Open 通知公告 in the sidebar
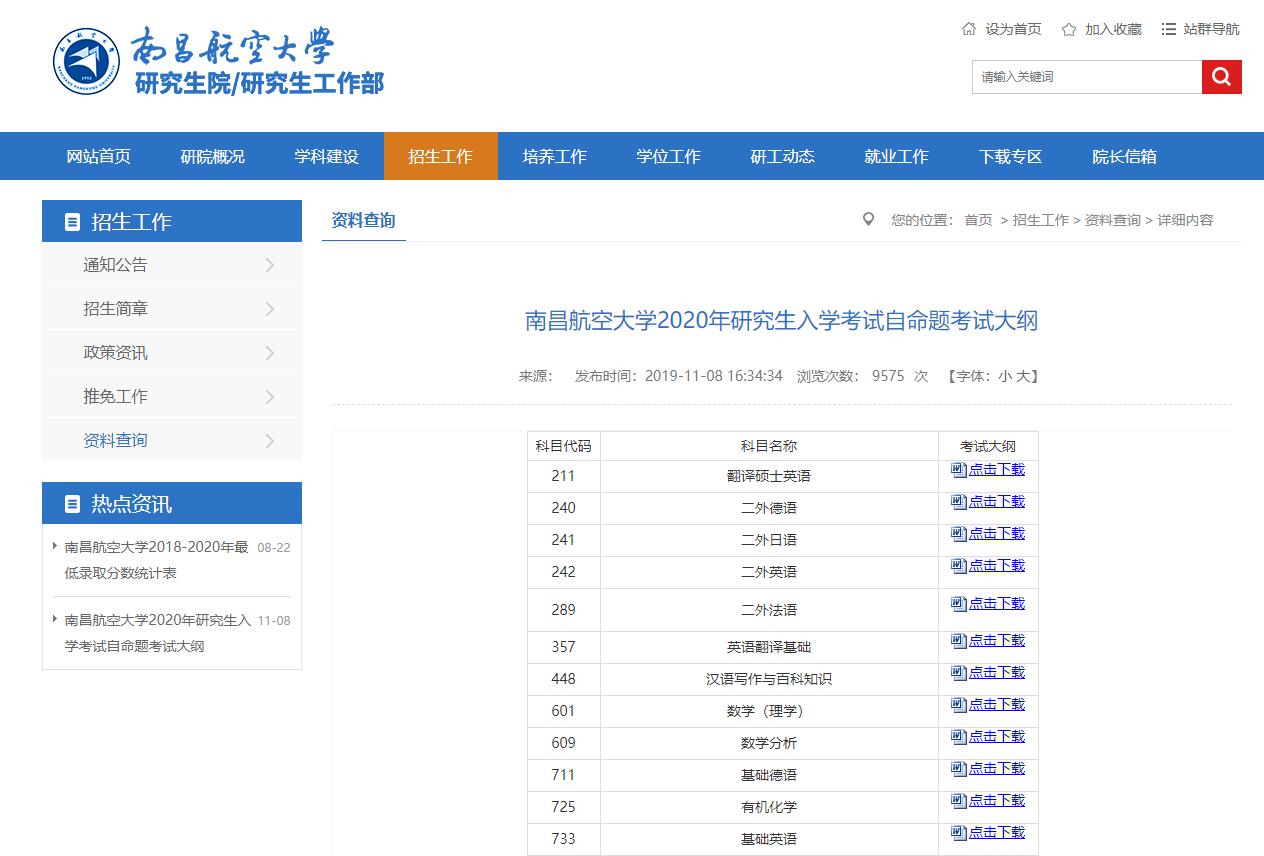Image resolution: width=1264 pixels, height=856 pixels. click(x=115, y=265)
